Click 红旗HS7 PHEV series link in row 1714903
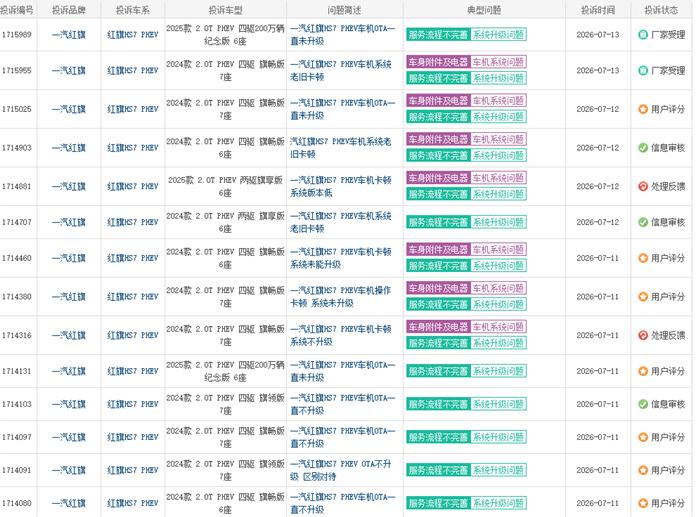Image resolution: width=700 pixels, height=517 pixels. tap(133, 148)
